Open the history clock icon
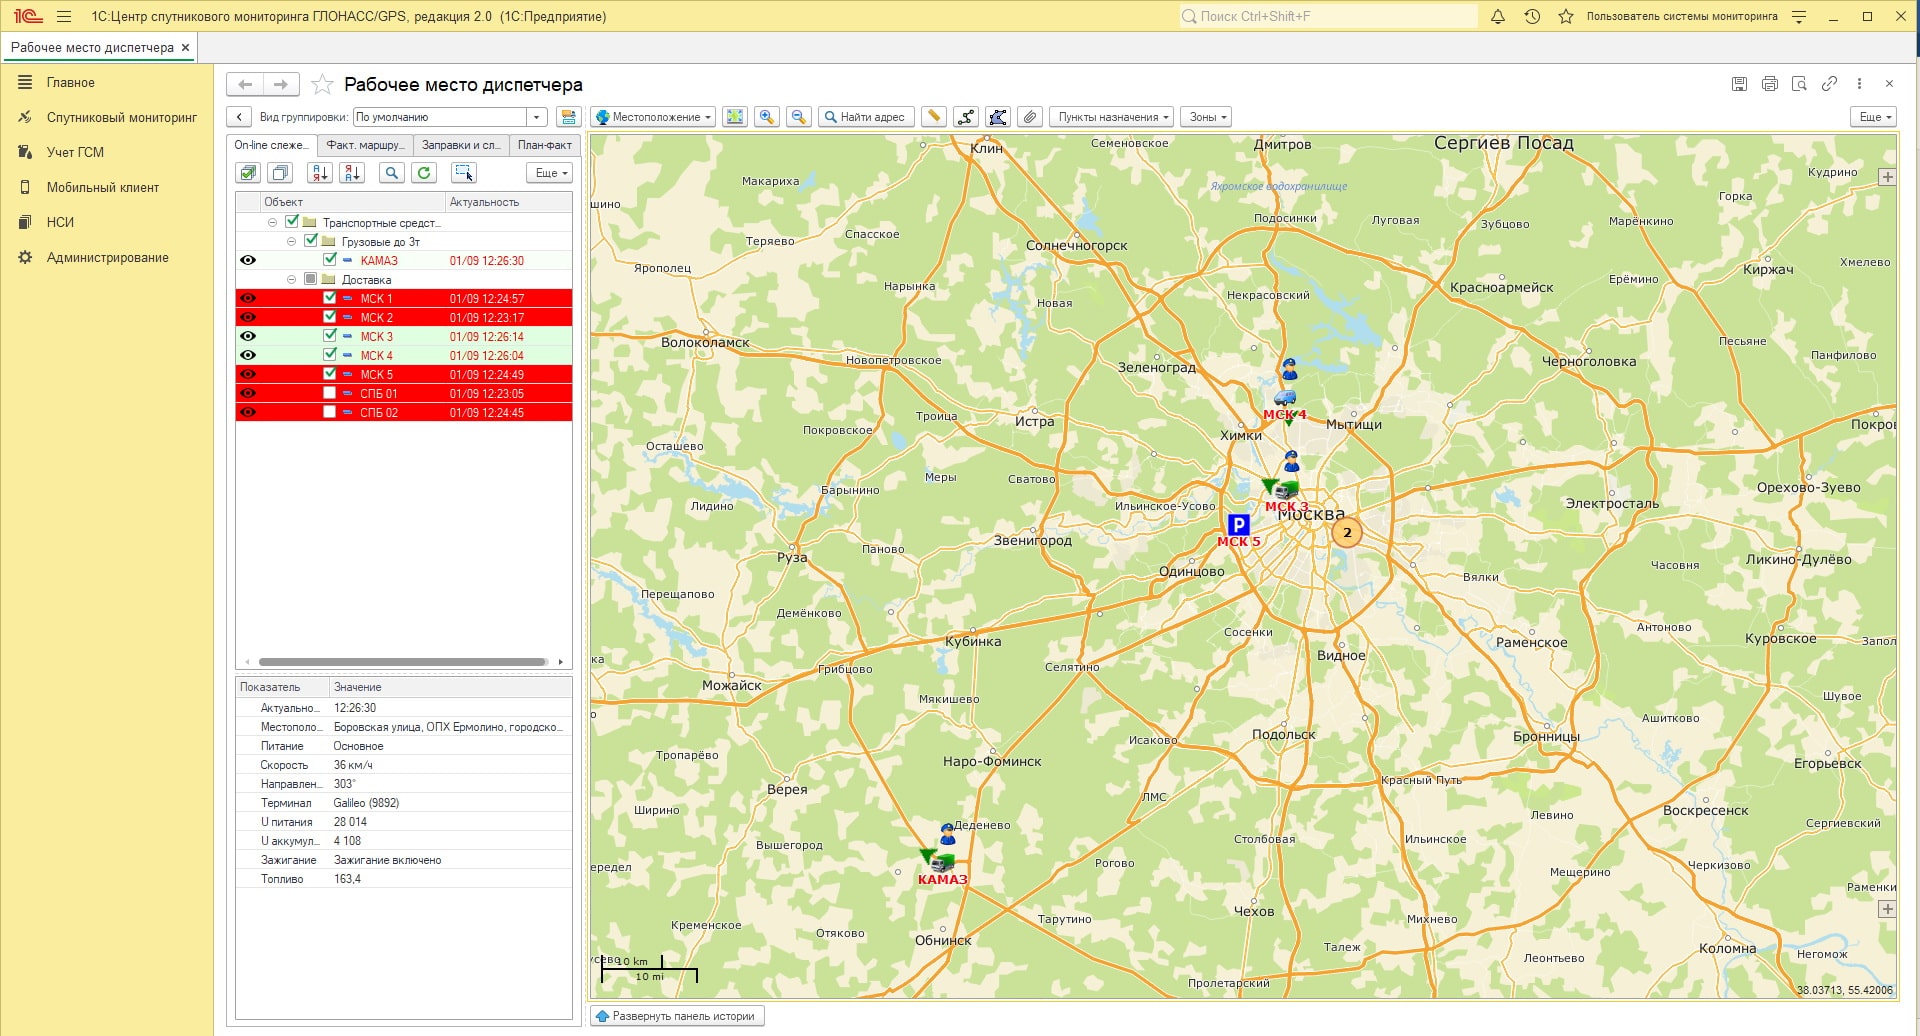The height and width of the screenshot is (1036, 1920). (x=1532, y=16)
